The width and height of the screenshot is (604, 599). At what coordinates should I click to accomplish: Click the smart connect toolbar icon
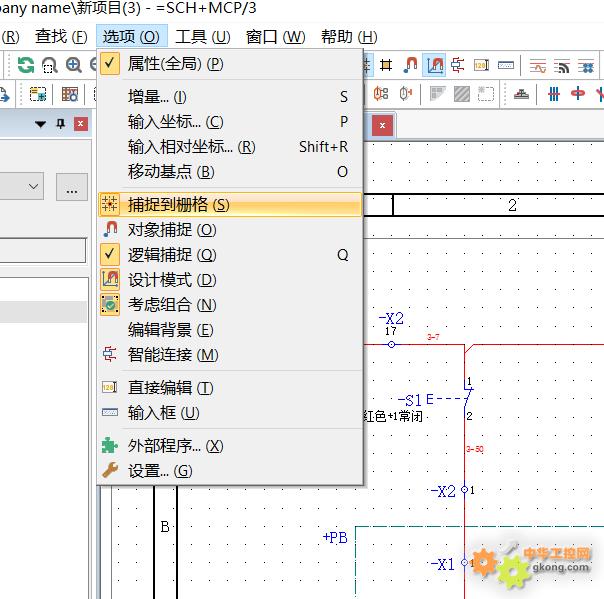coord(458,65)
